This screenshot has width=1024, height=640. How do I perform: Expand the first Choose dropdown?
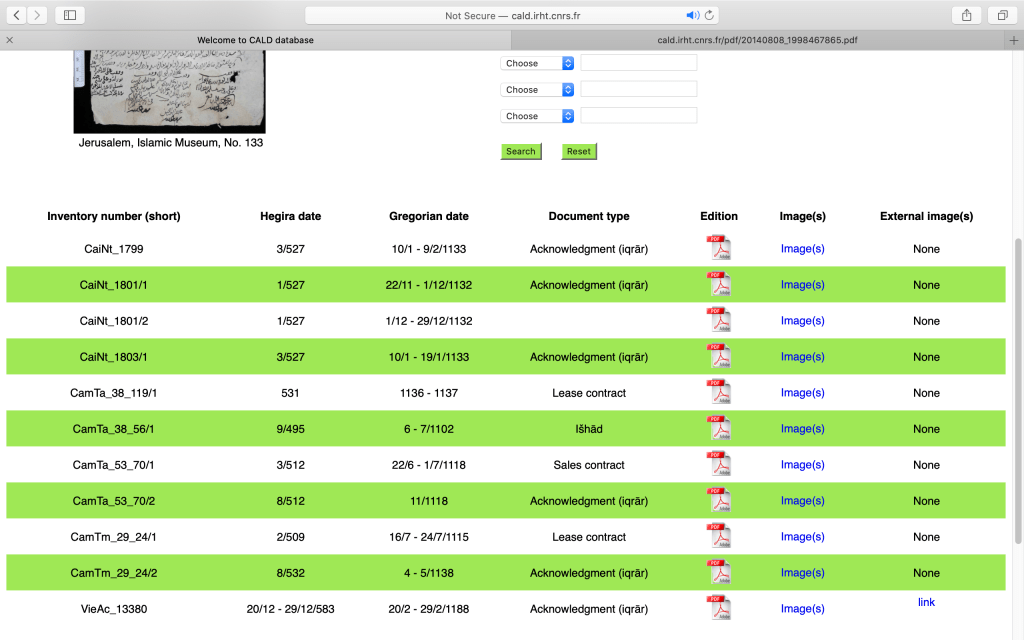(x=537, y=63)
